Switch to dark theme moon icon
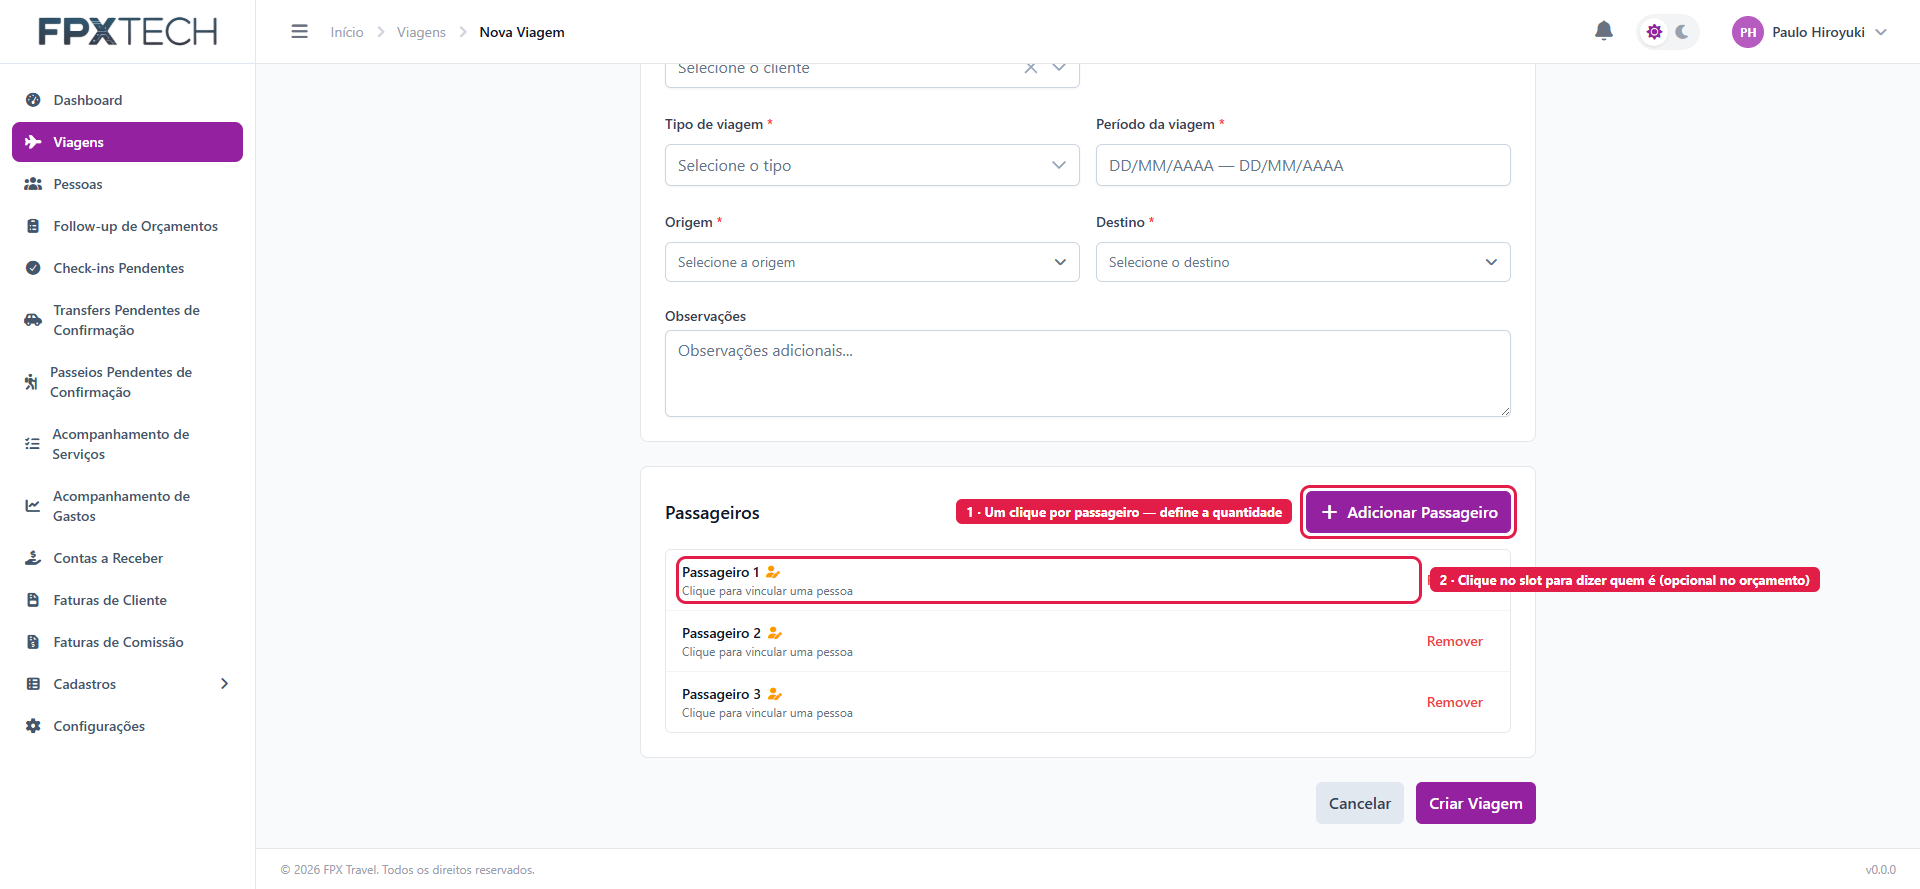The height and width of the screenshot is (889, 1920). pos(1682,32)
